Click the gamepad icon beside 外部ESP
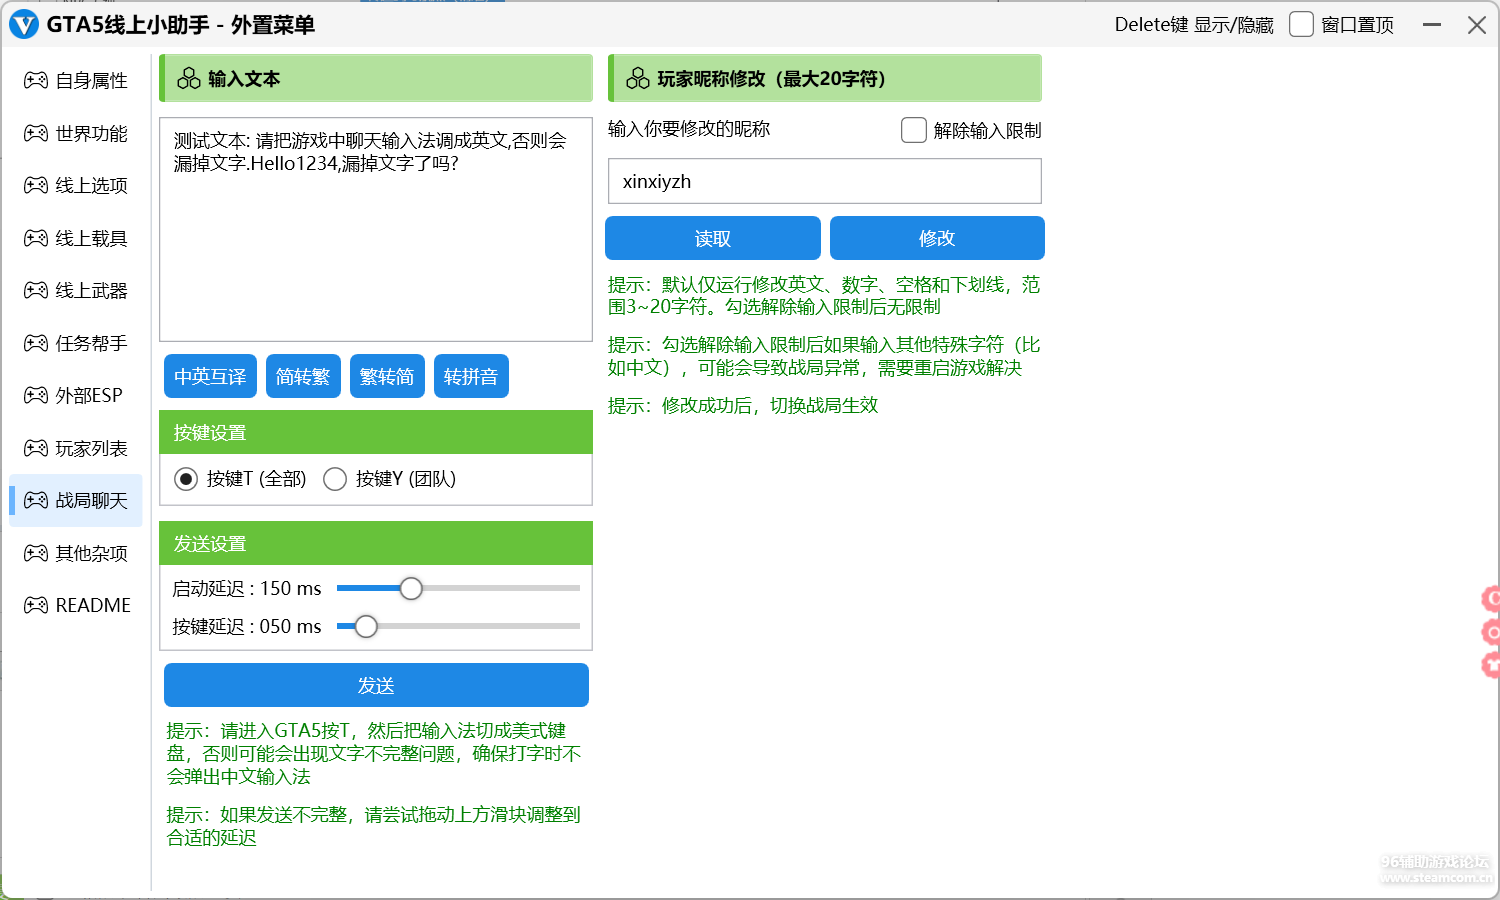 pos(36,395)
